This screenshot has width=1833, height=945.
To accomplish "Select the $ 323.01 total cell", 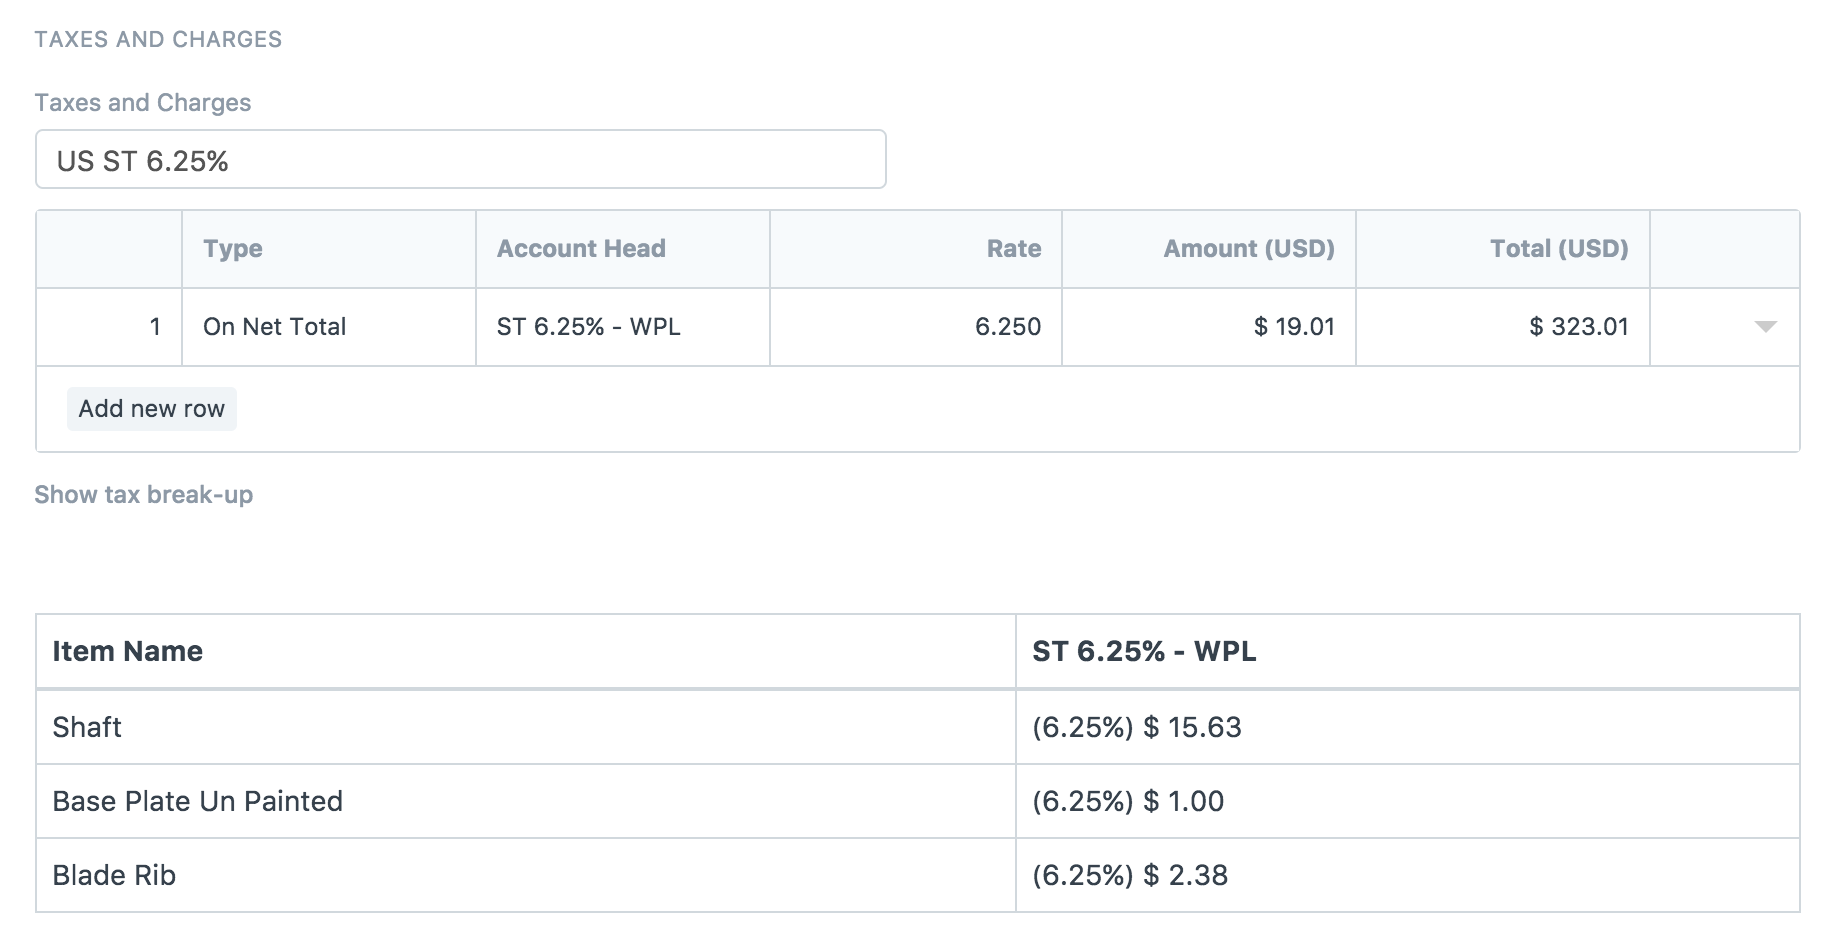I will [1502, 327].
